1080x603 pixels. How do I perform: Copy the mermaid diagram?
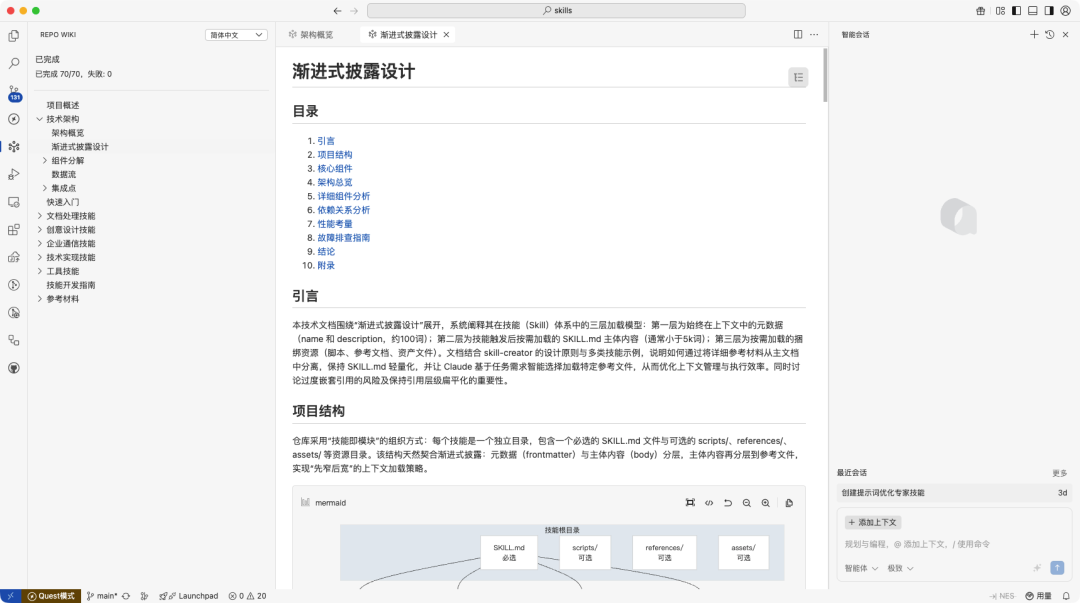tap(789, 503)
